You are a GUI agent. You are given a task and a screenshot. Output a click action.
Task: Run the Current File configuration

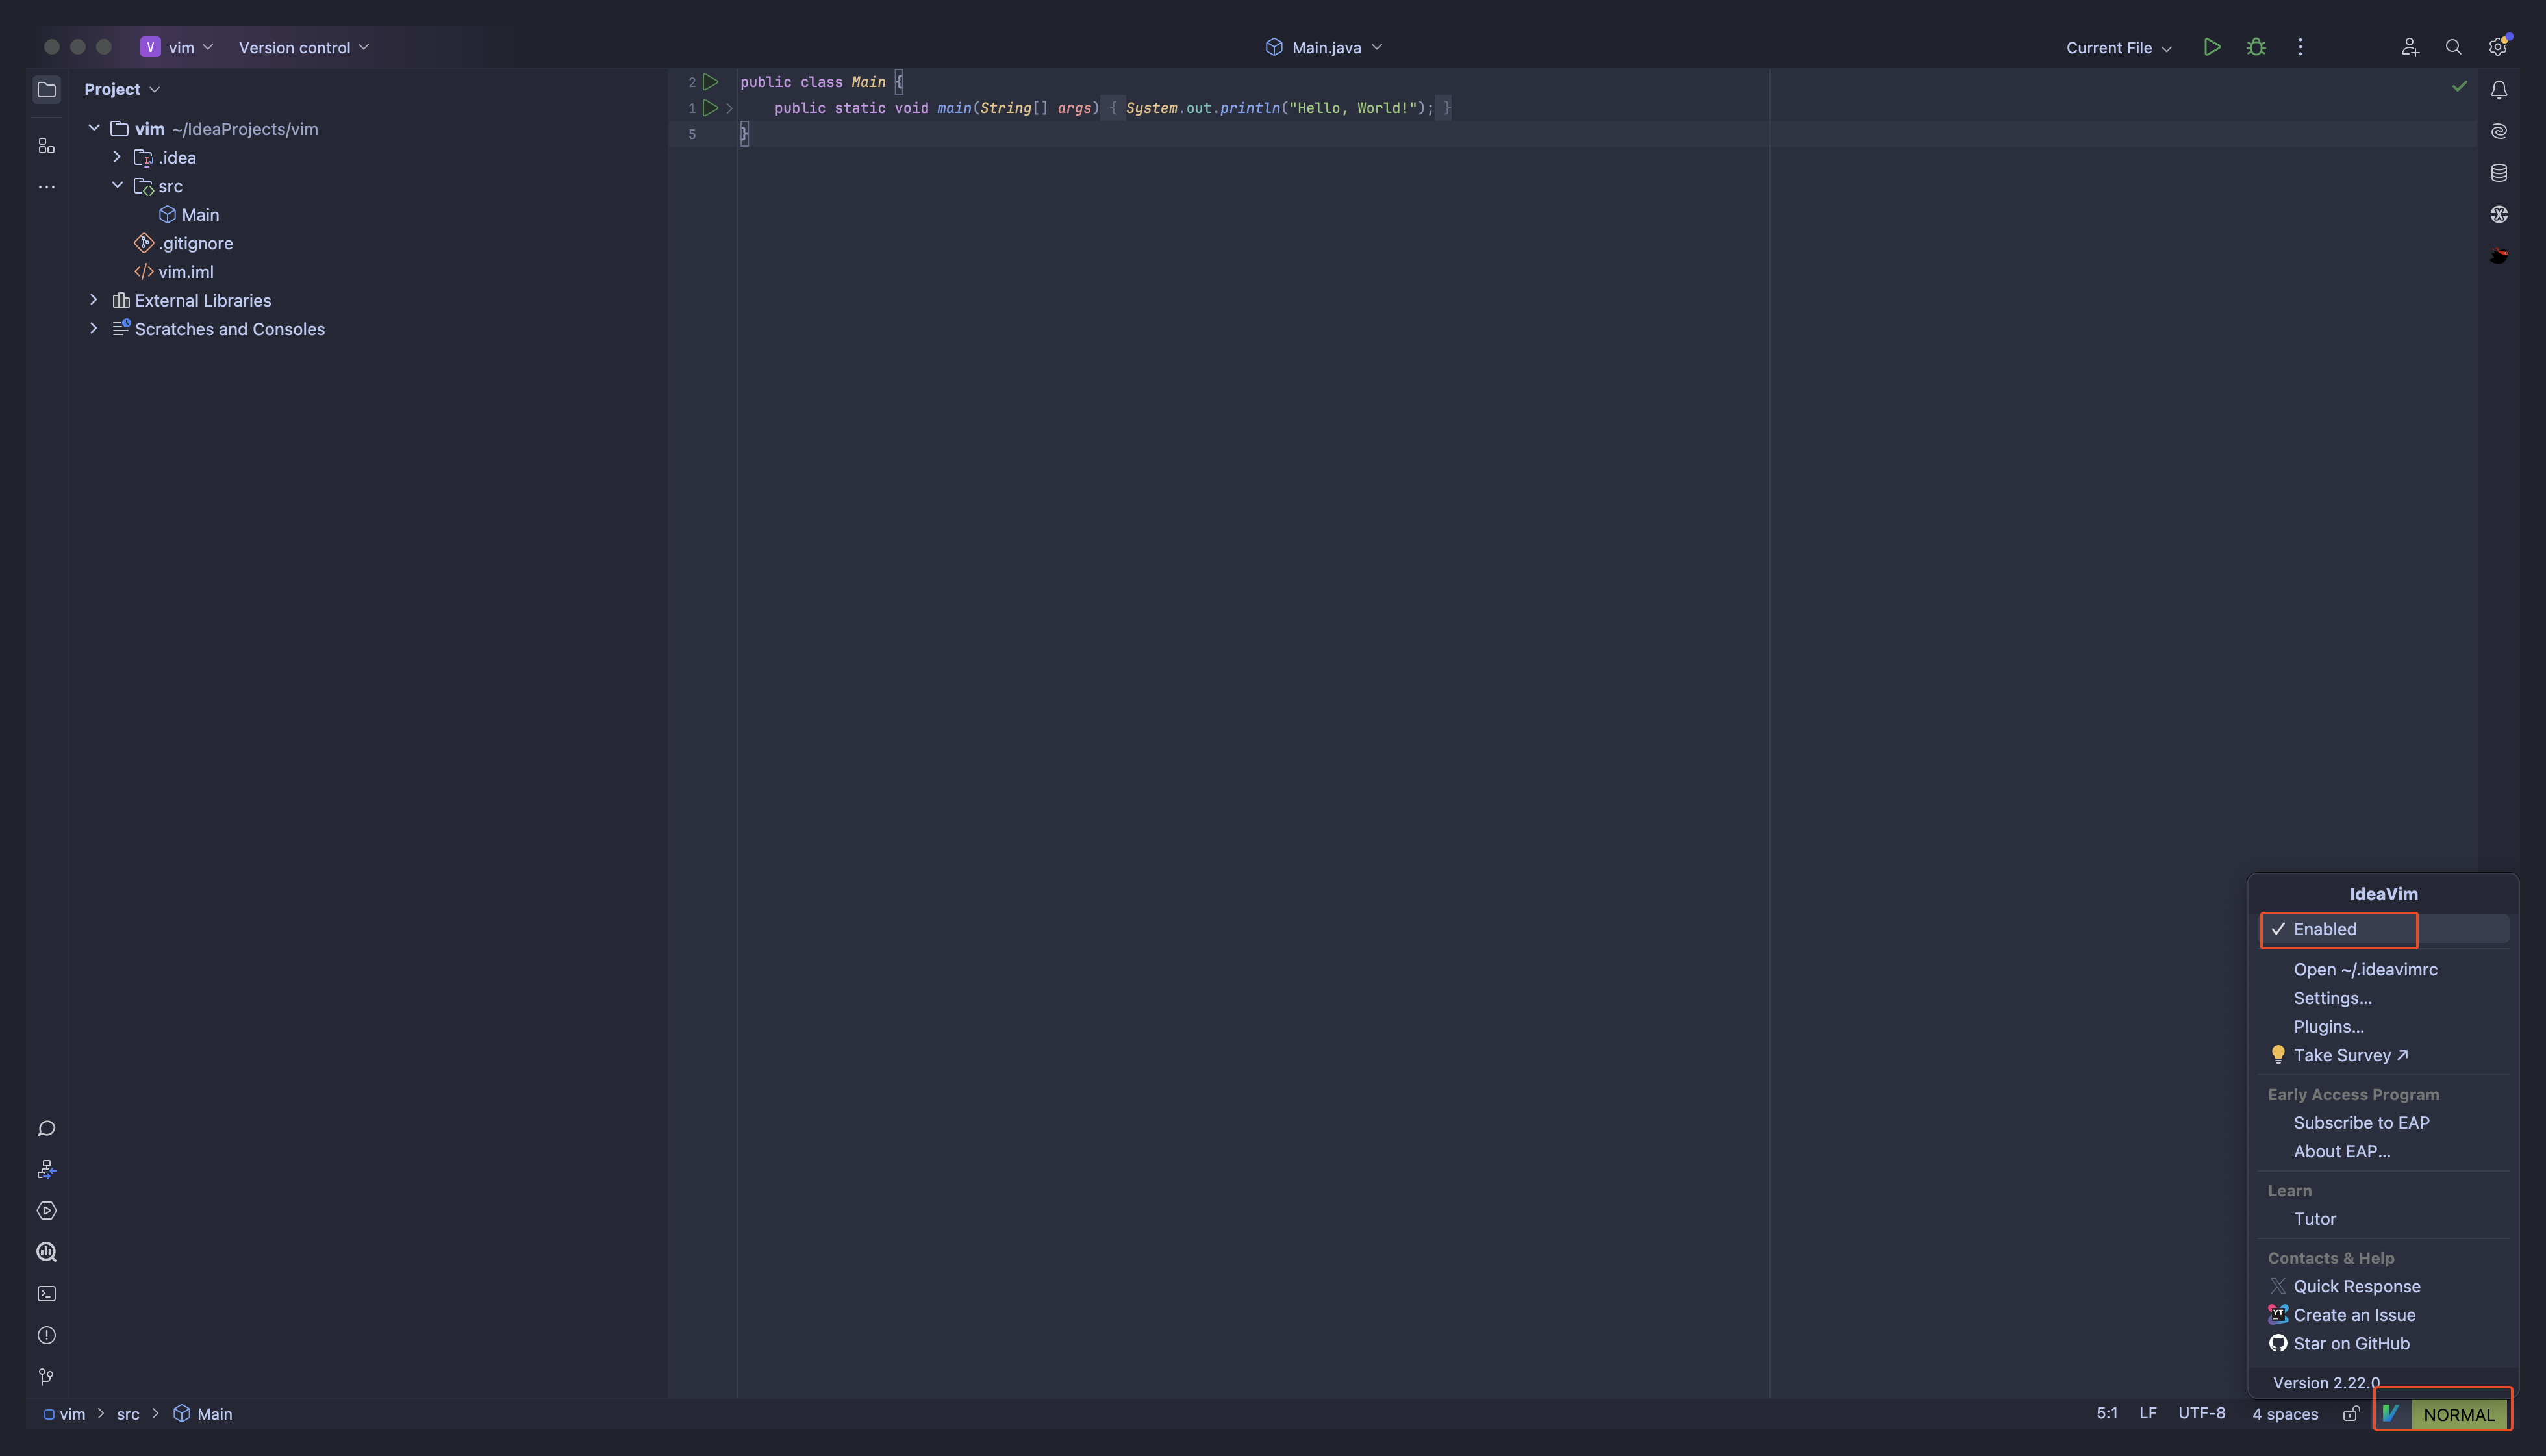(2212, 47)
